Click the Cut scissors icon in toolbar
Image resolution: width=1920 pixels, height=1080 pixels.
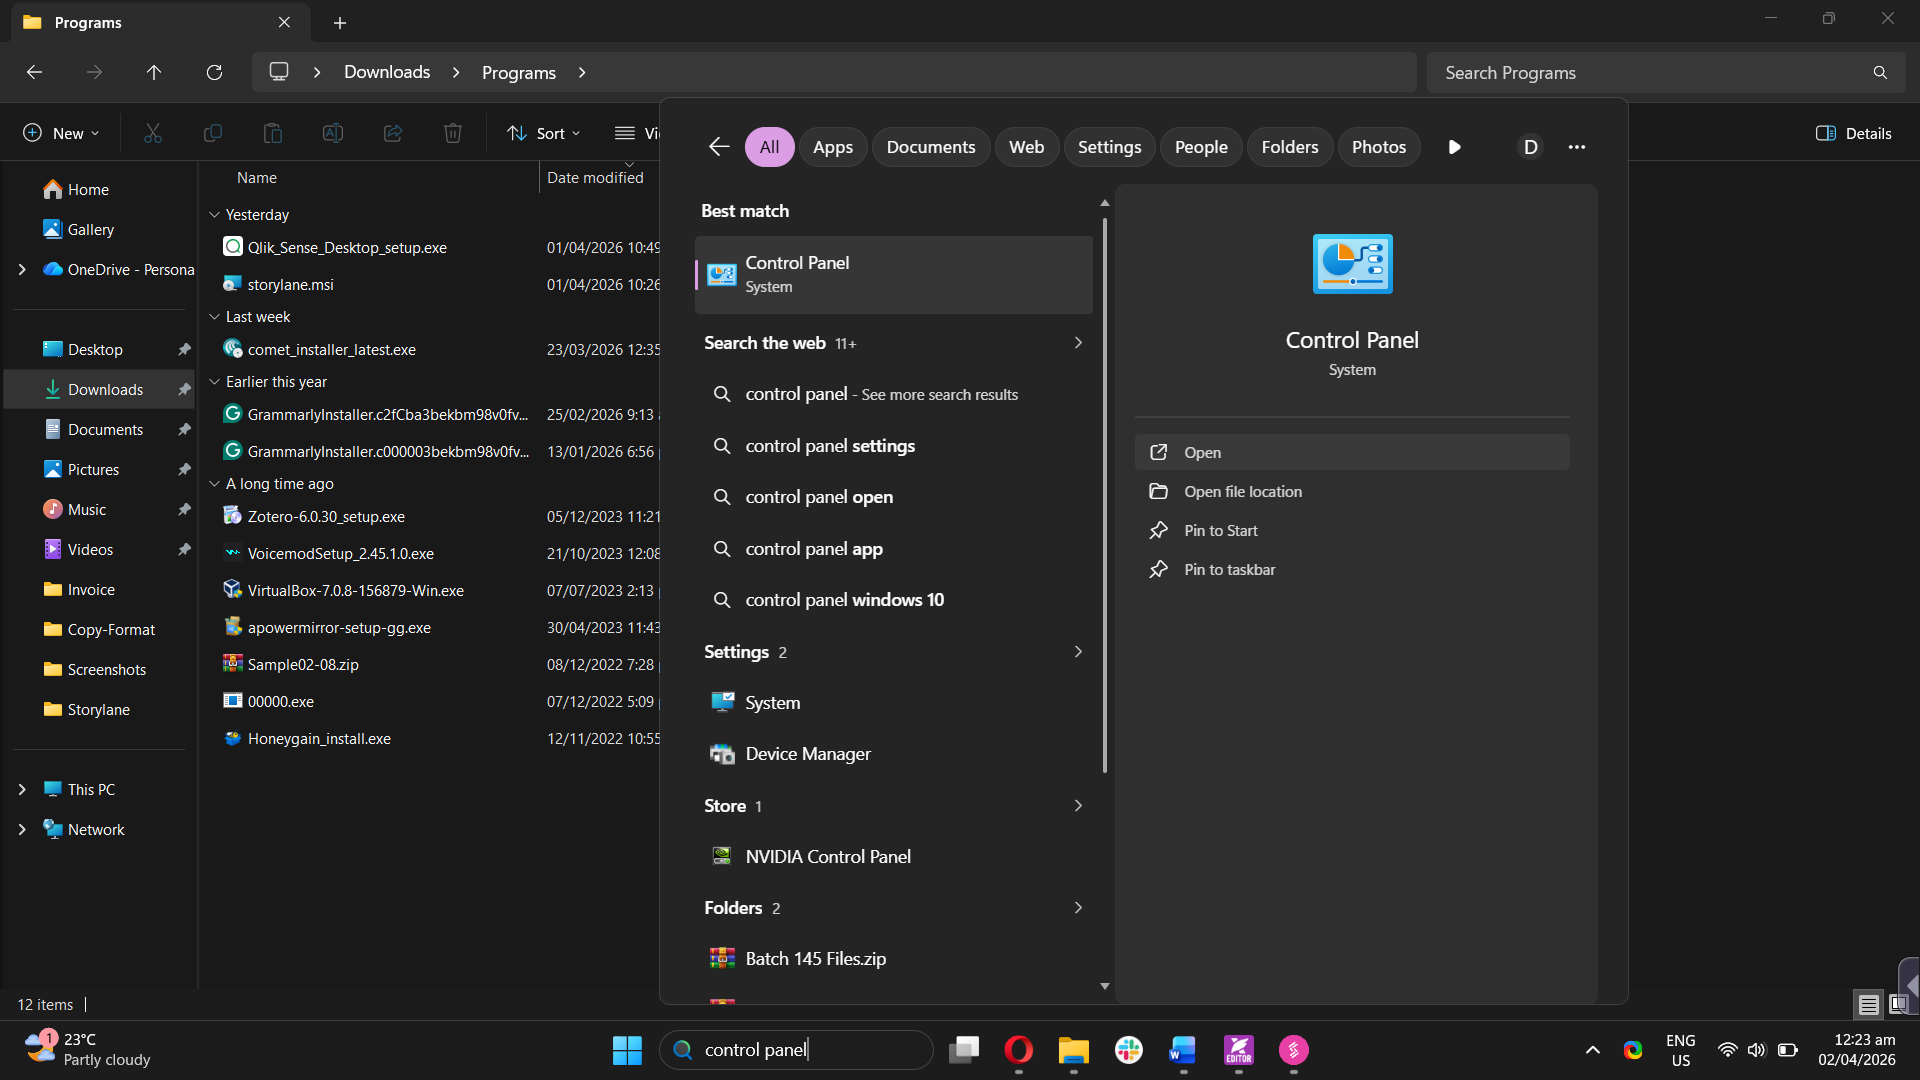[x=153, y=133]
